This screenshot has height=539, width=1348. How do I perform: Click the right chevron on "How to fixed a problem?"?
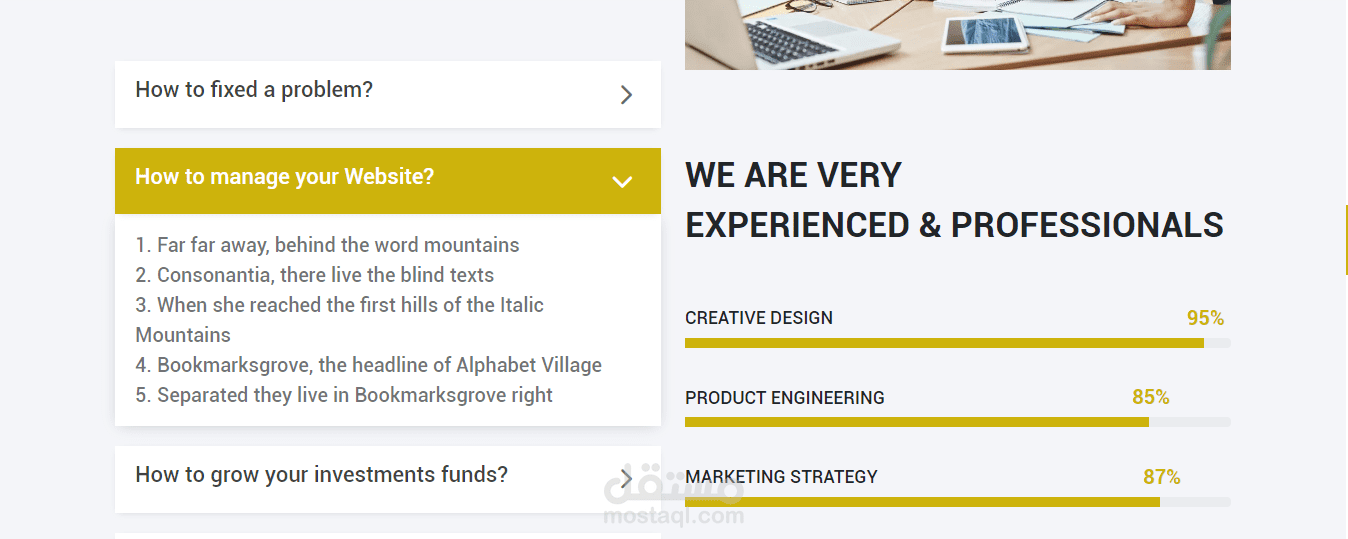pos(626,95)
